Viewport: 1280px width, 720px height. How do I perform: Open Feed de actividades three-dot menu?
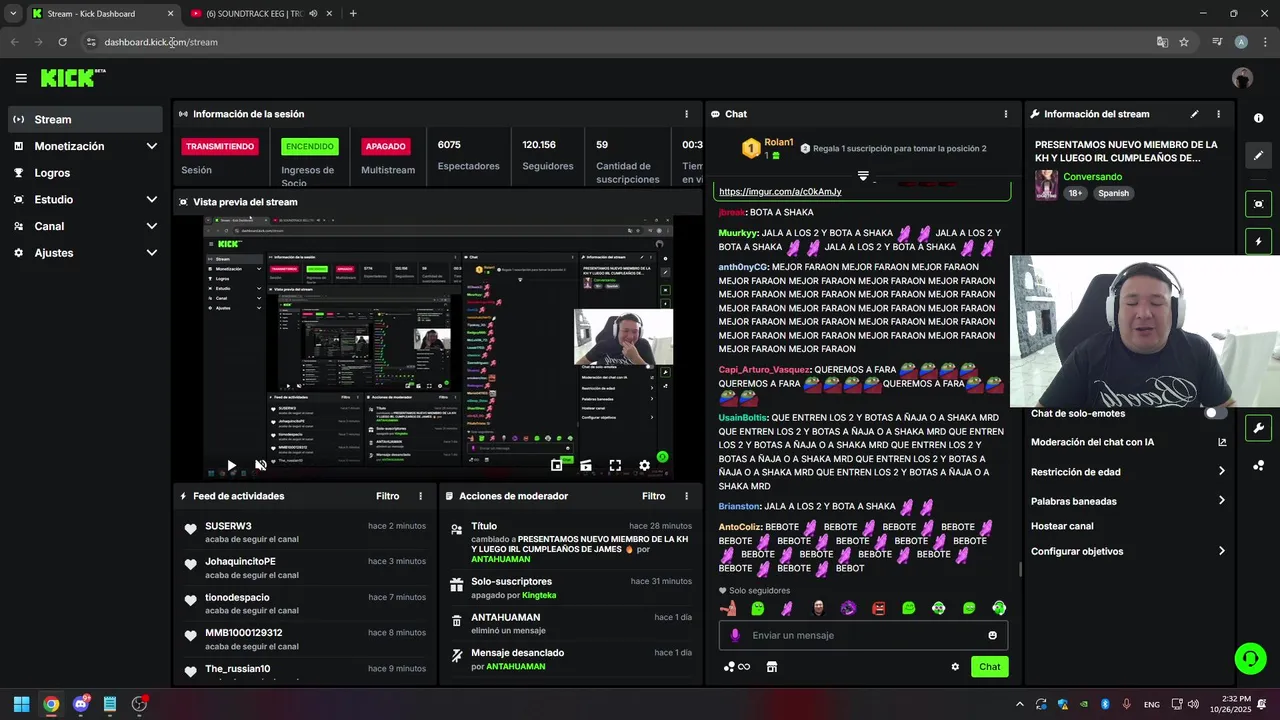(x=420, y=496)
